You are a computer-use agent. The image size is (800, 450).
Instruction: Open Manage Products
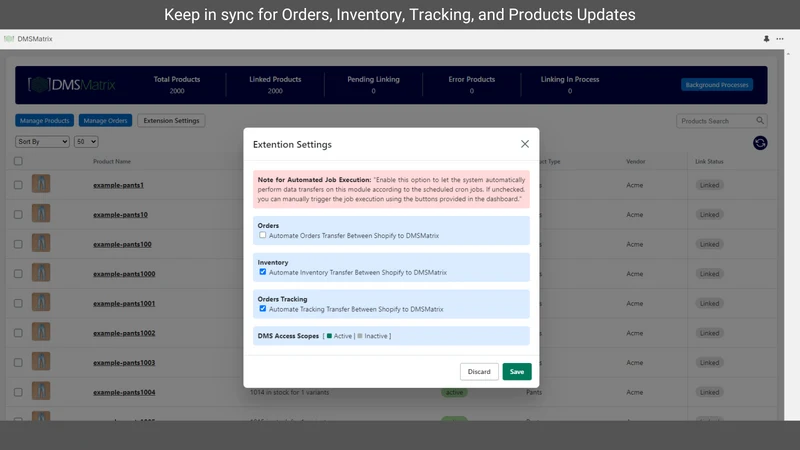pos(44,120)
